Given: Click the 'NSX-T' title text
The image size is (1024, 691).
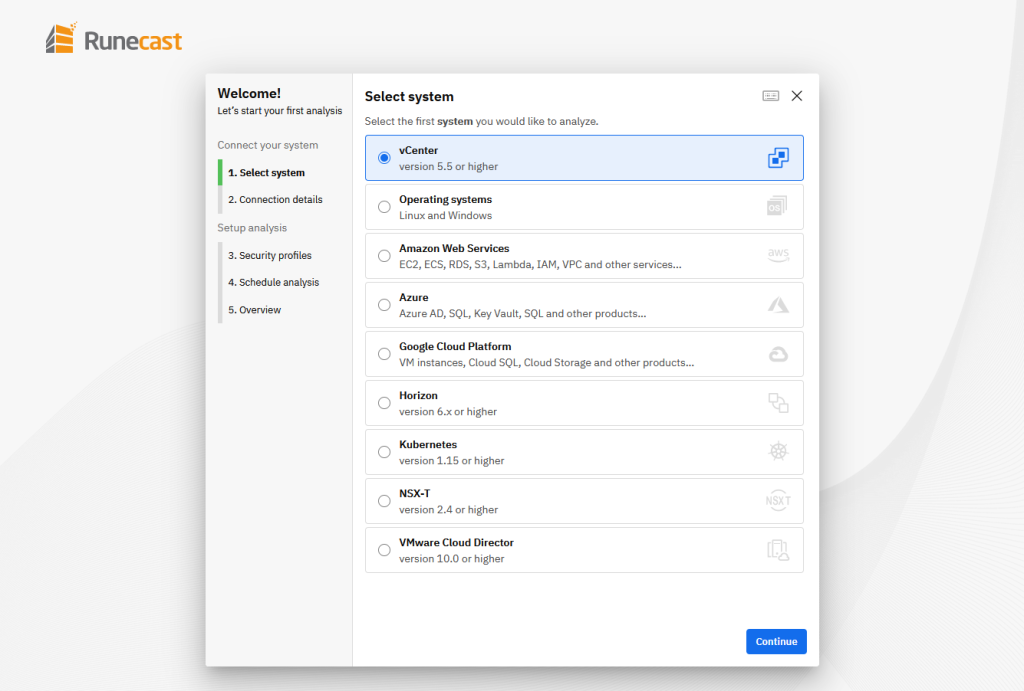Looking at the screenshot, I should [x=415, y=493].
